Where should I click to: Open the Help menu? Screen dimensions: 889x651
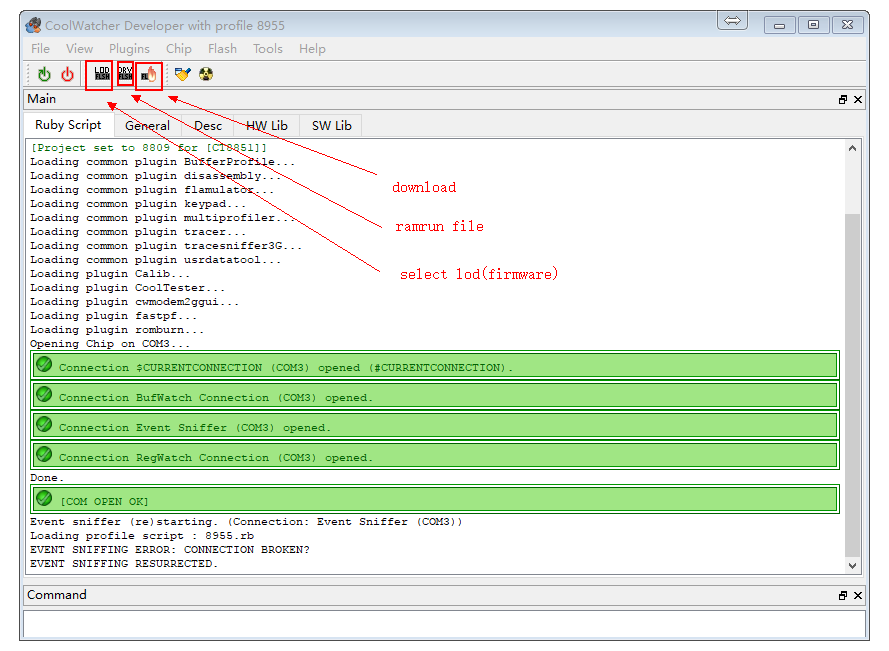[x=312, y=49]
